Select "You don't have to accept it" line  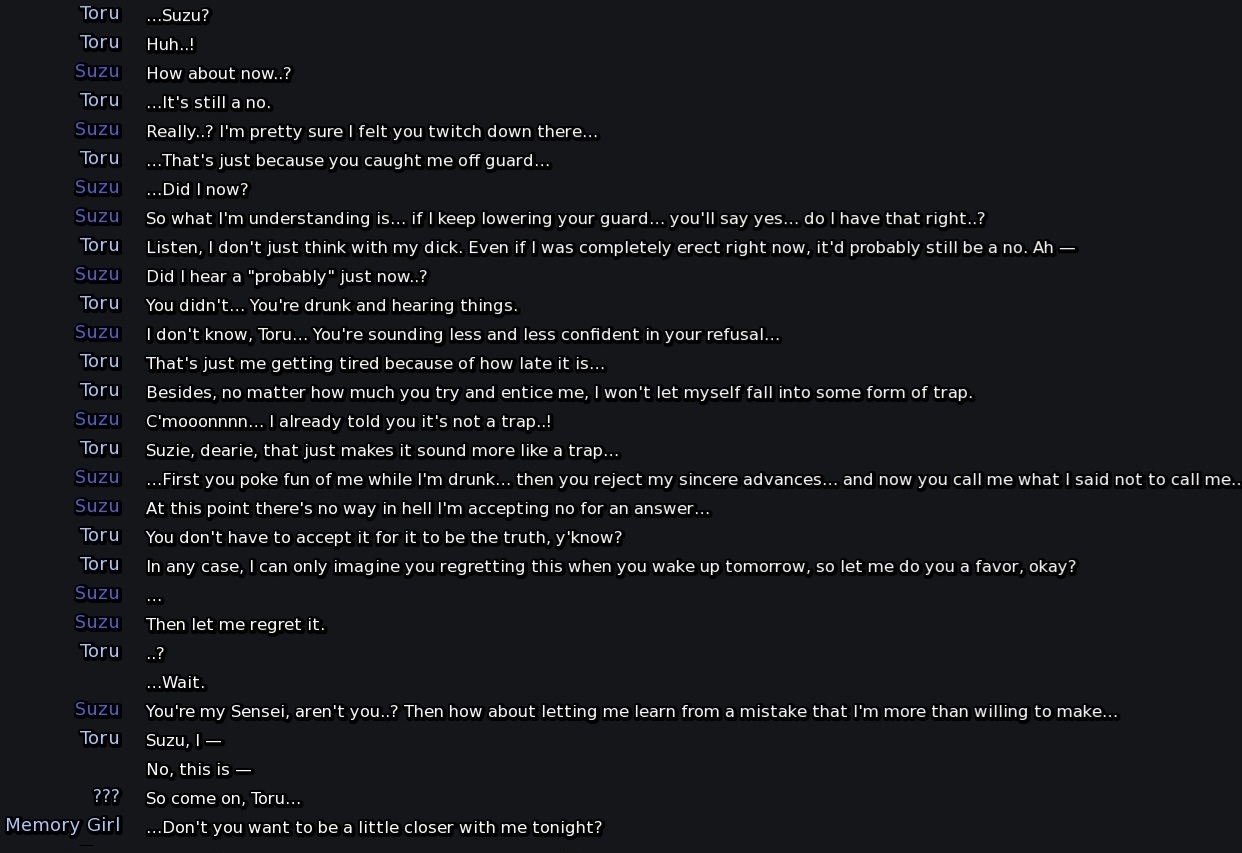pyautogui.click(x=384, y=538)
